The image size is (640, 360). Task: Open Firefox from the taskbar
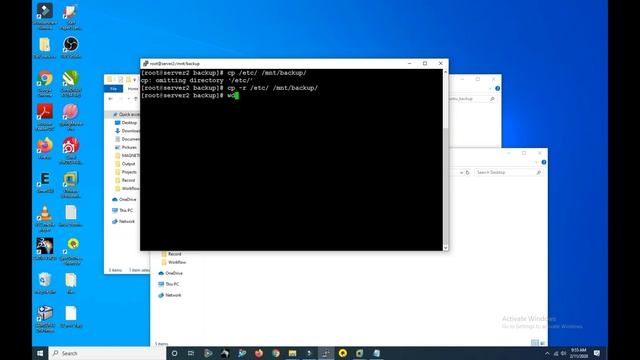click(x=259, y=353)
